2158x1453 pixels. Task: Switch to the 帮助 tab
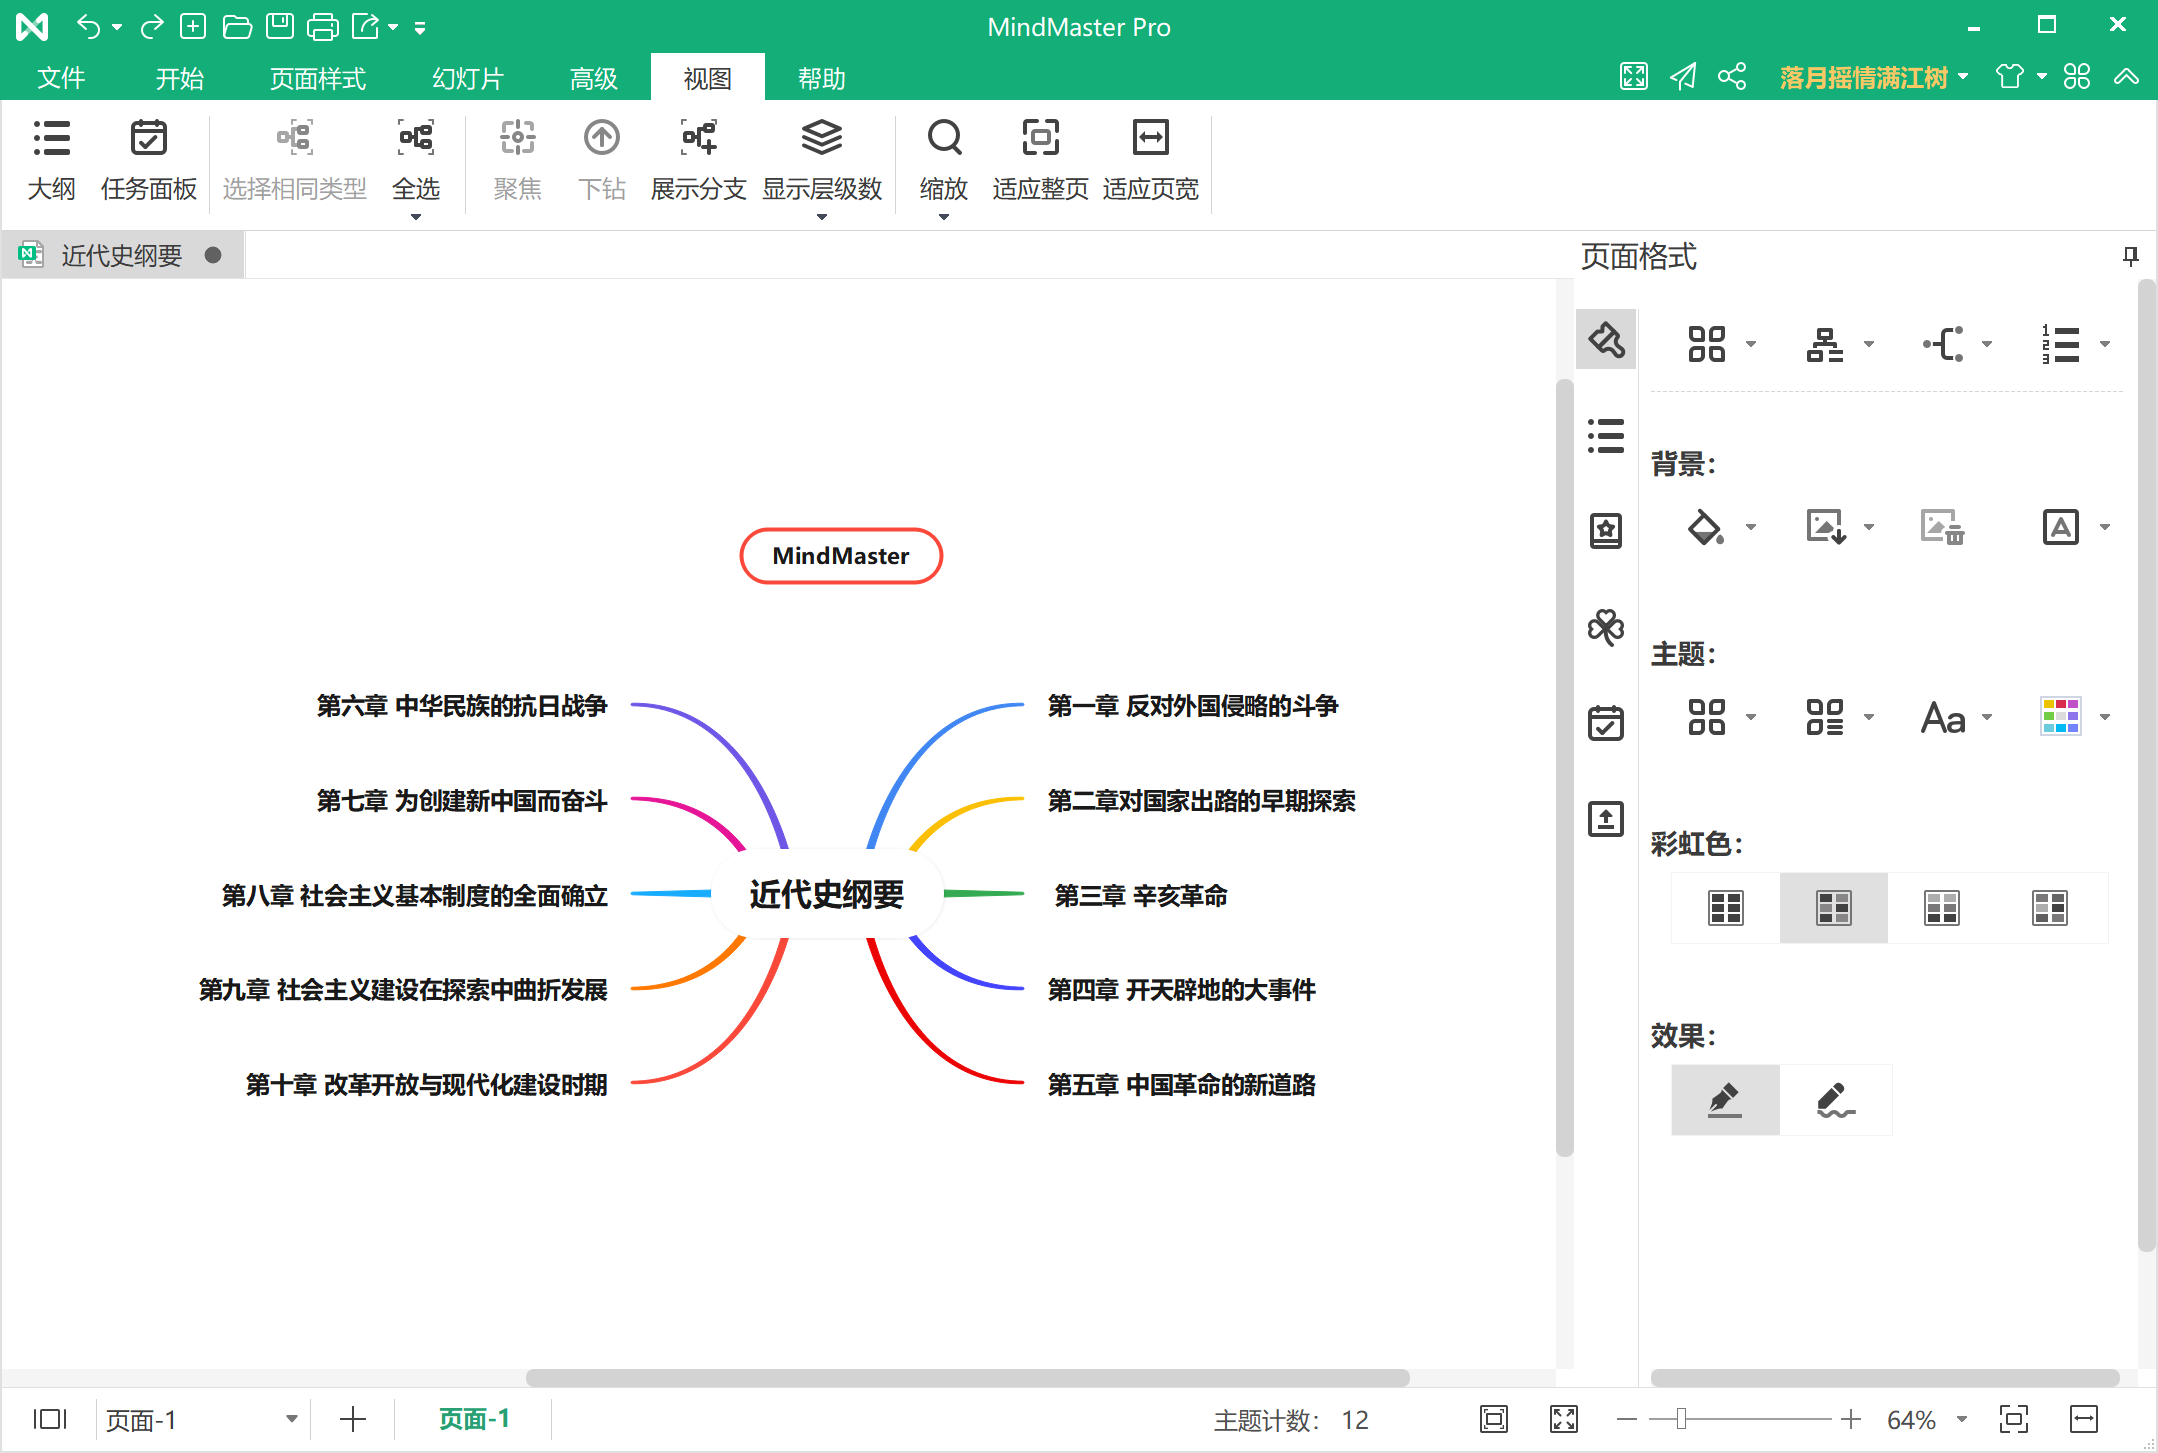[x=822, y=78]
